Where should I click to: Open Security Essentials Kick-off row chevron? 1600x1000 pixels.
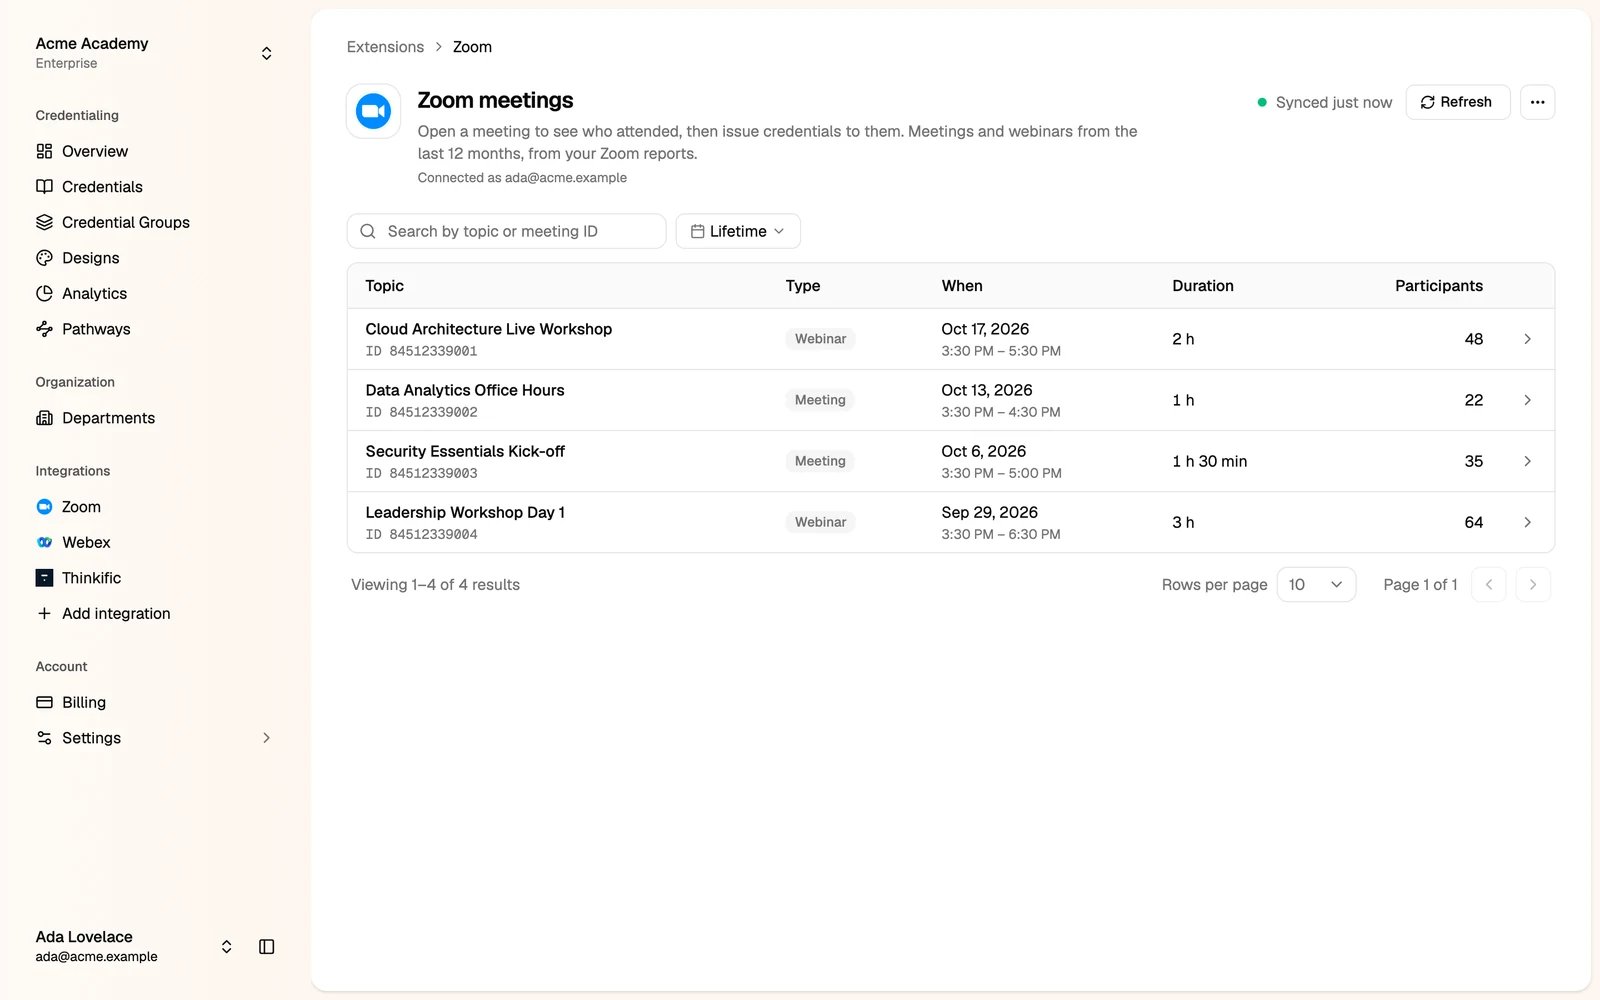point(1527,461)
